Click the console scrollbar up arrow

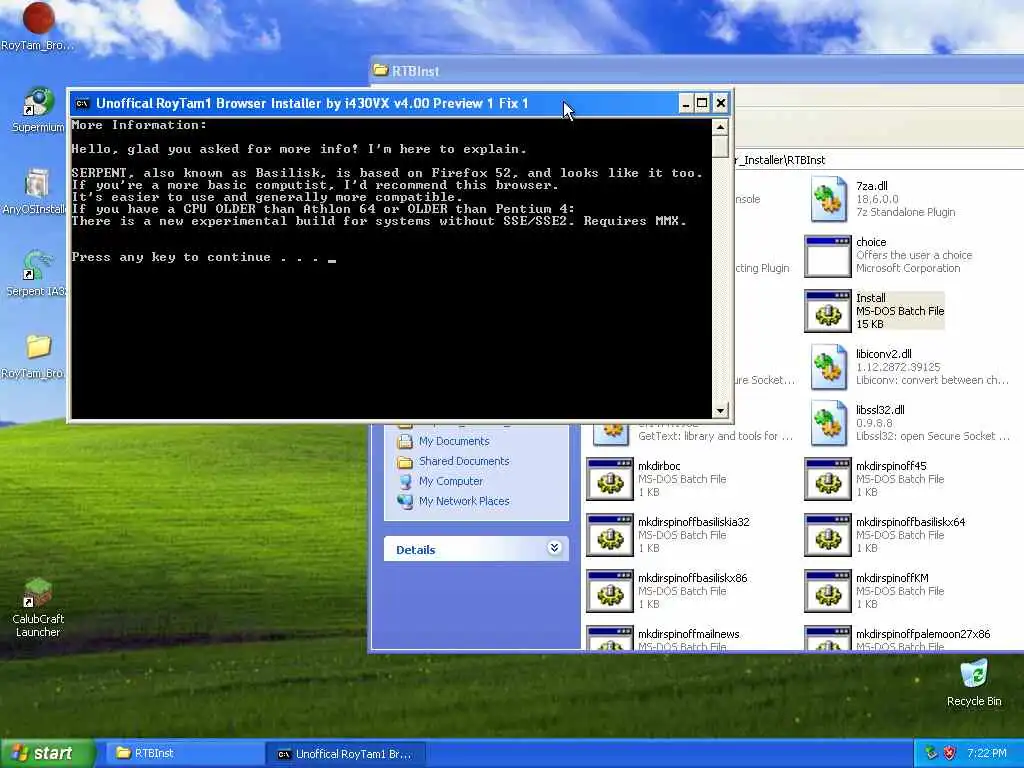pyautogui.click(x=720, y=127)
